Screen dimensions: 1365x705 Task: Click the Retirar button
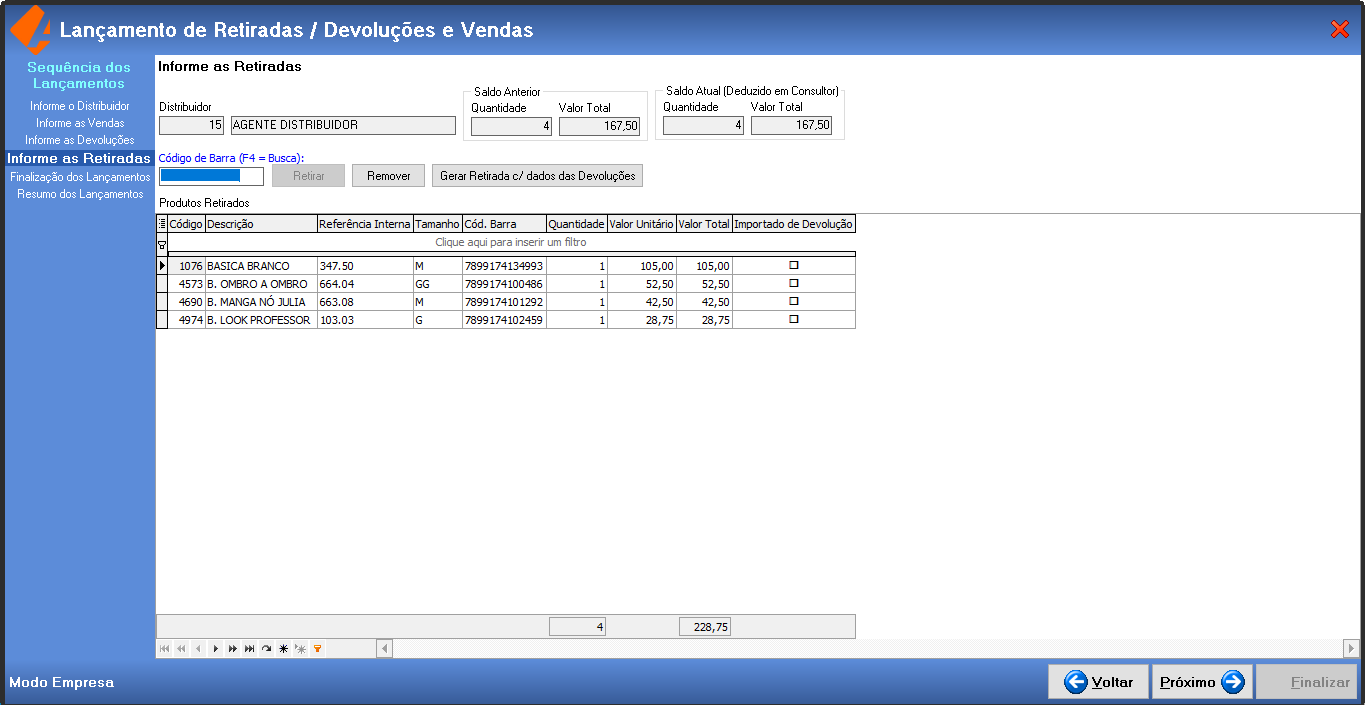308,176
